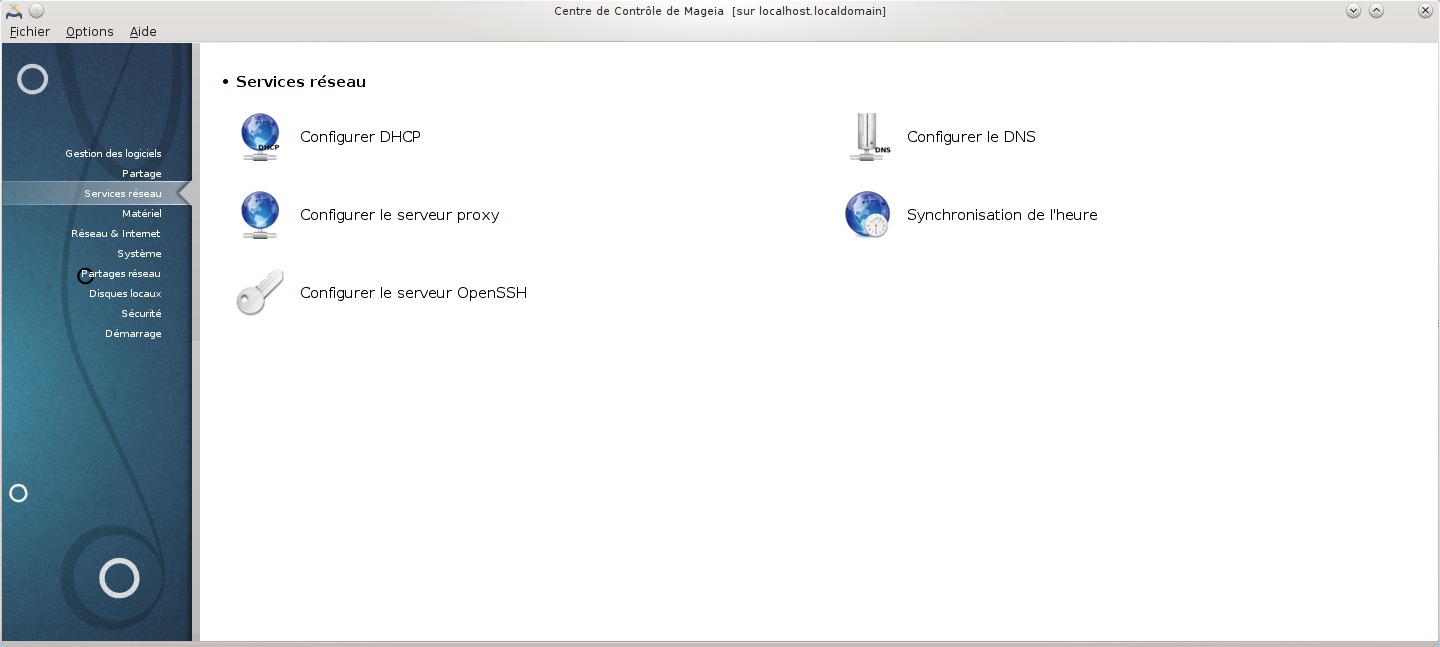Click the Configurer le serveur proxy label
The height and width of the screenshot is (647, 1440).
pos(399,215)
